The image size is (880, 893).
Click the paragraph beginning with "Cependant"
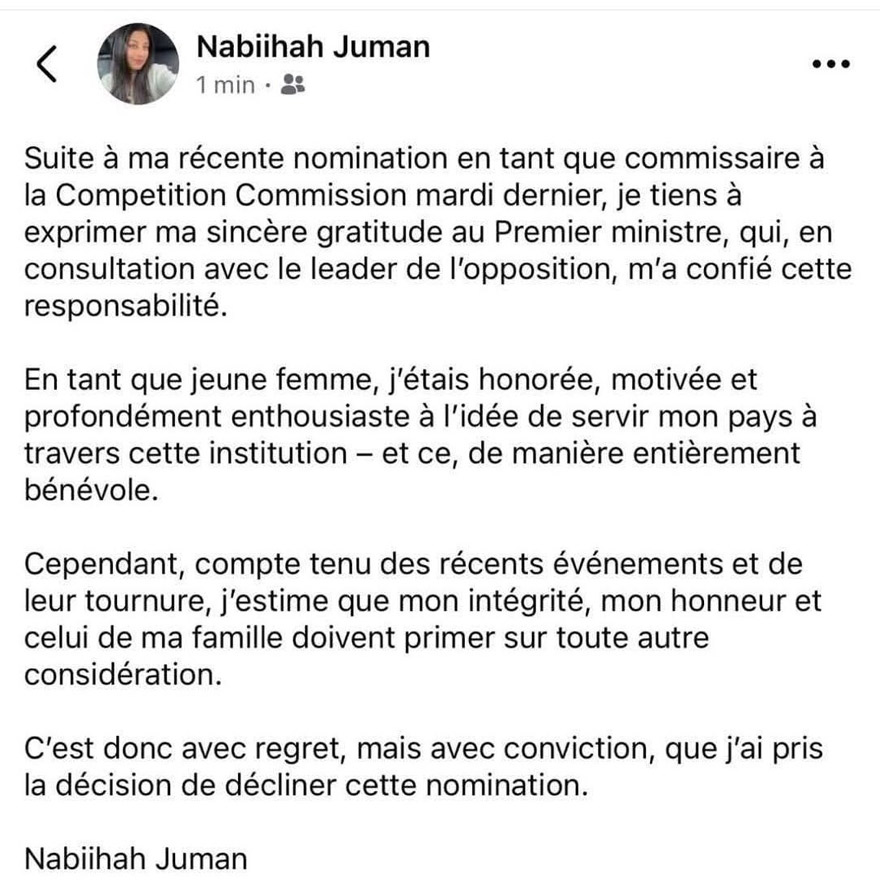point(420,618)
